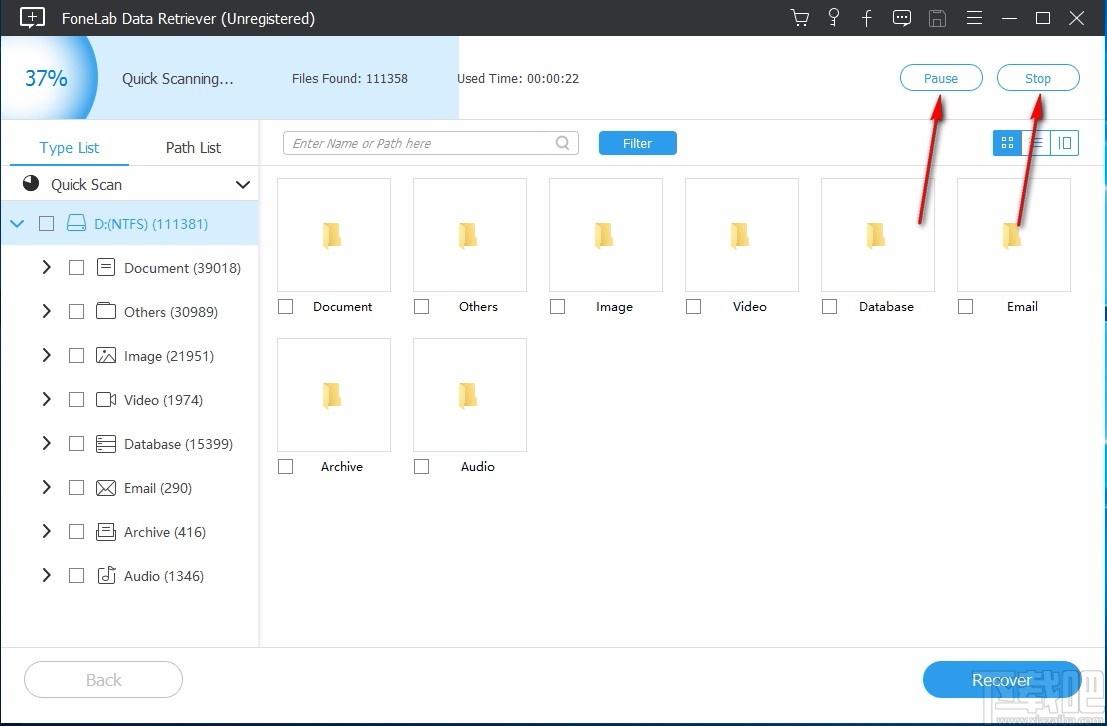Focus the name or path search field

(x=431, y=143)
